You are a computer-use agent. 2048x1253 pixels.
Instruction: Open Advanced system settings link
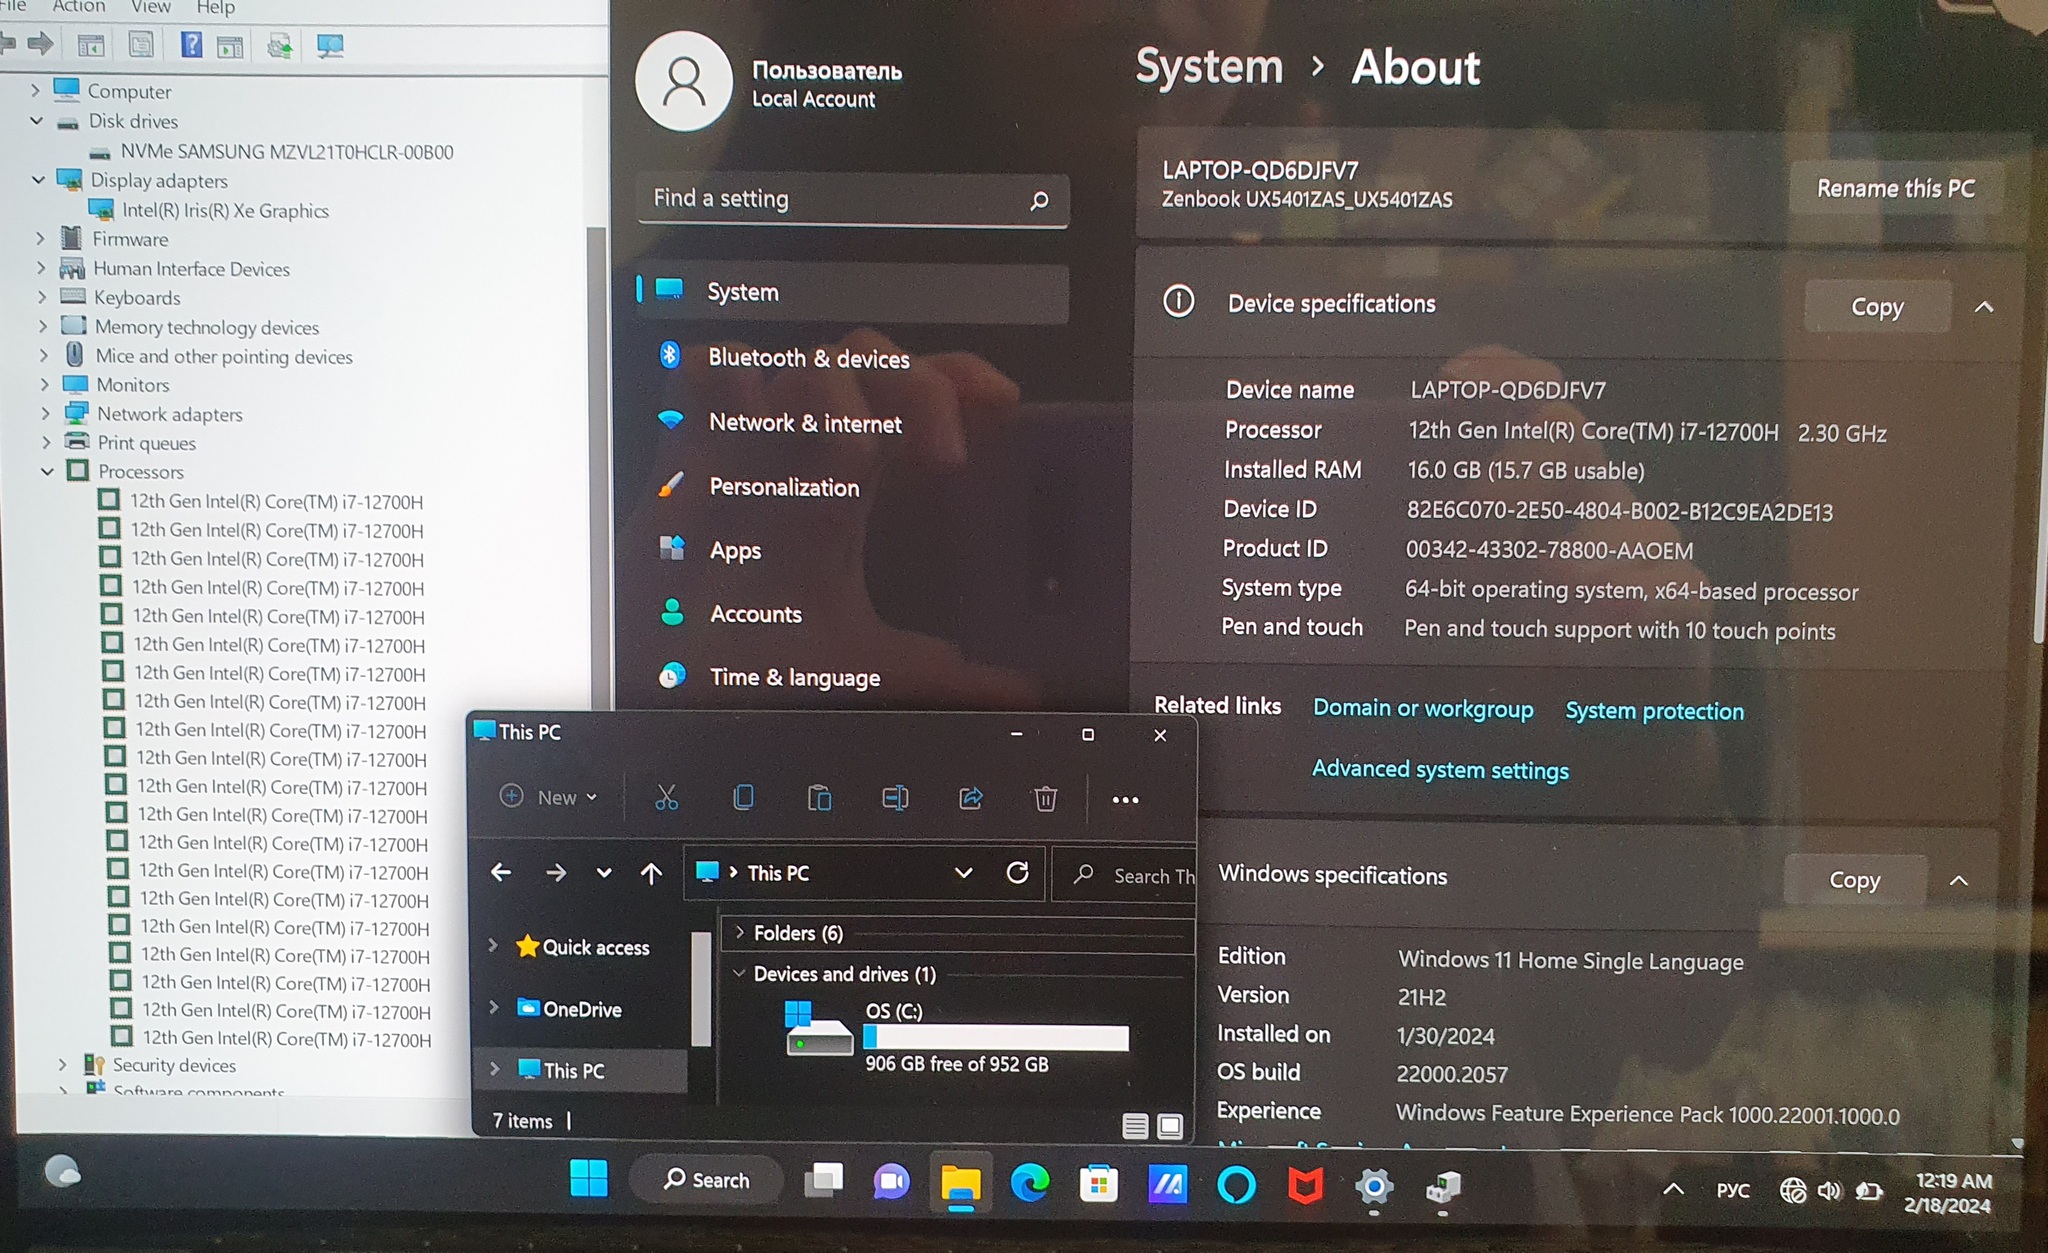click(x=1439, y=770)
